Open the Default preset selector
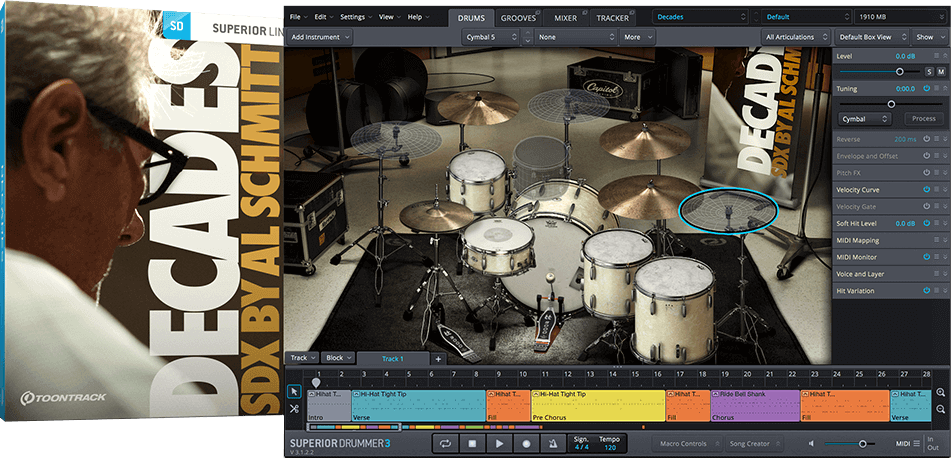Screen dimensions: 951x458 coord(807,18)
